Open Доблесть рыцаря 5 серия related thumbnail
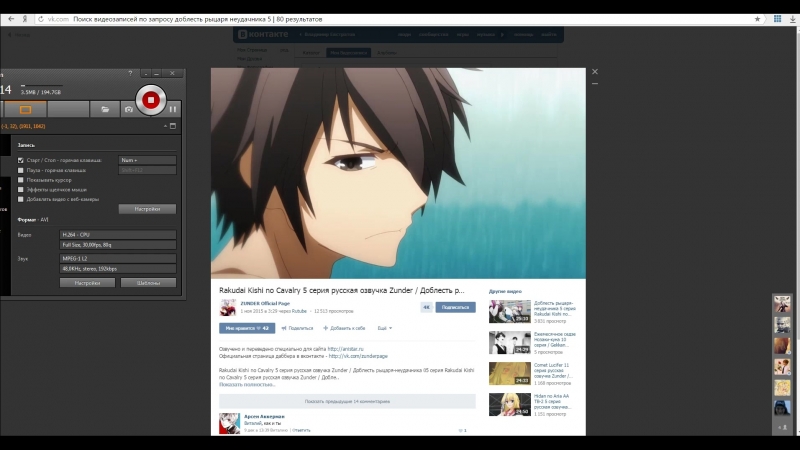800x450 pixels. tap(510, 312)
